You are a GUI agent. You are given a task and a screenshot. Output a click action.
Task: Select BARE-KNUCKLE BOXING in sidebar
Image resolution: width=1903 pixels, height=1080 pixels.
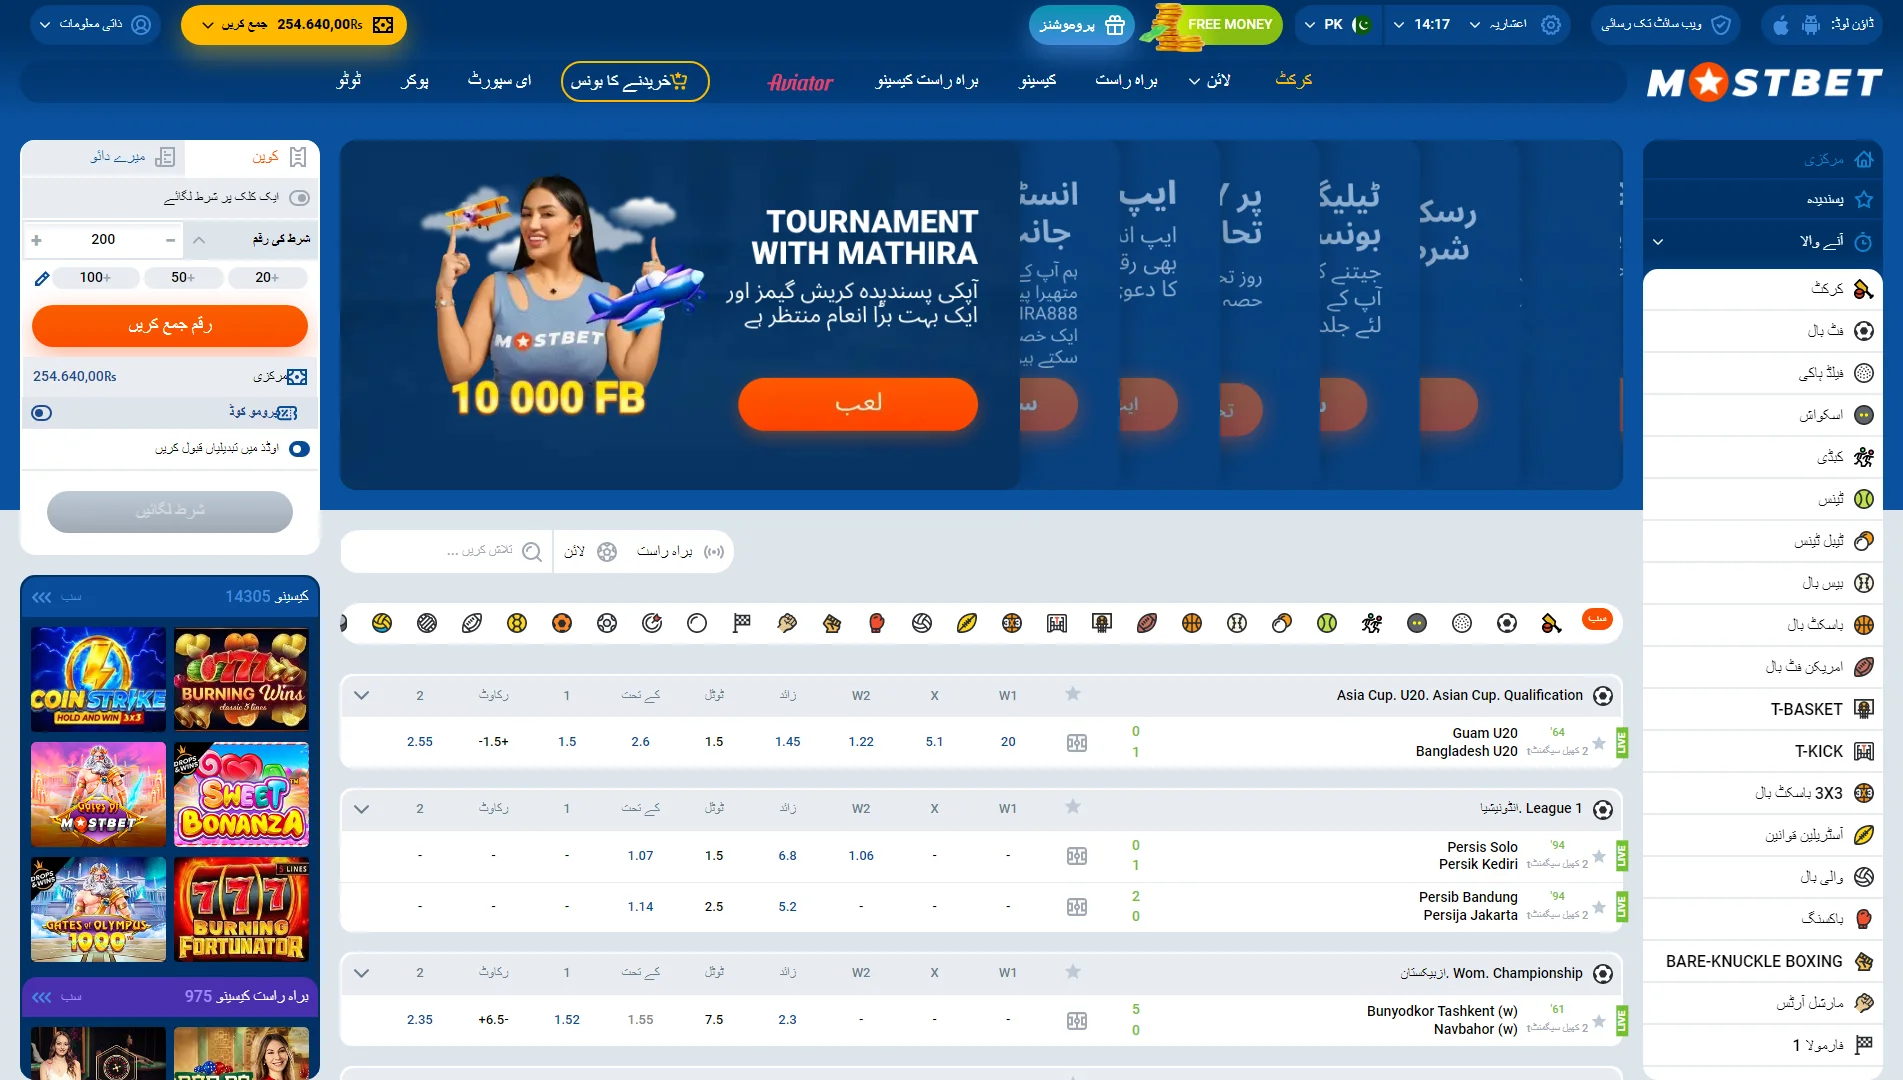tap(1762, 961)
